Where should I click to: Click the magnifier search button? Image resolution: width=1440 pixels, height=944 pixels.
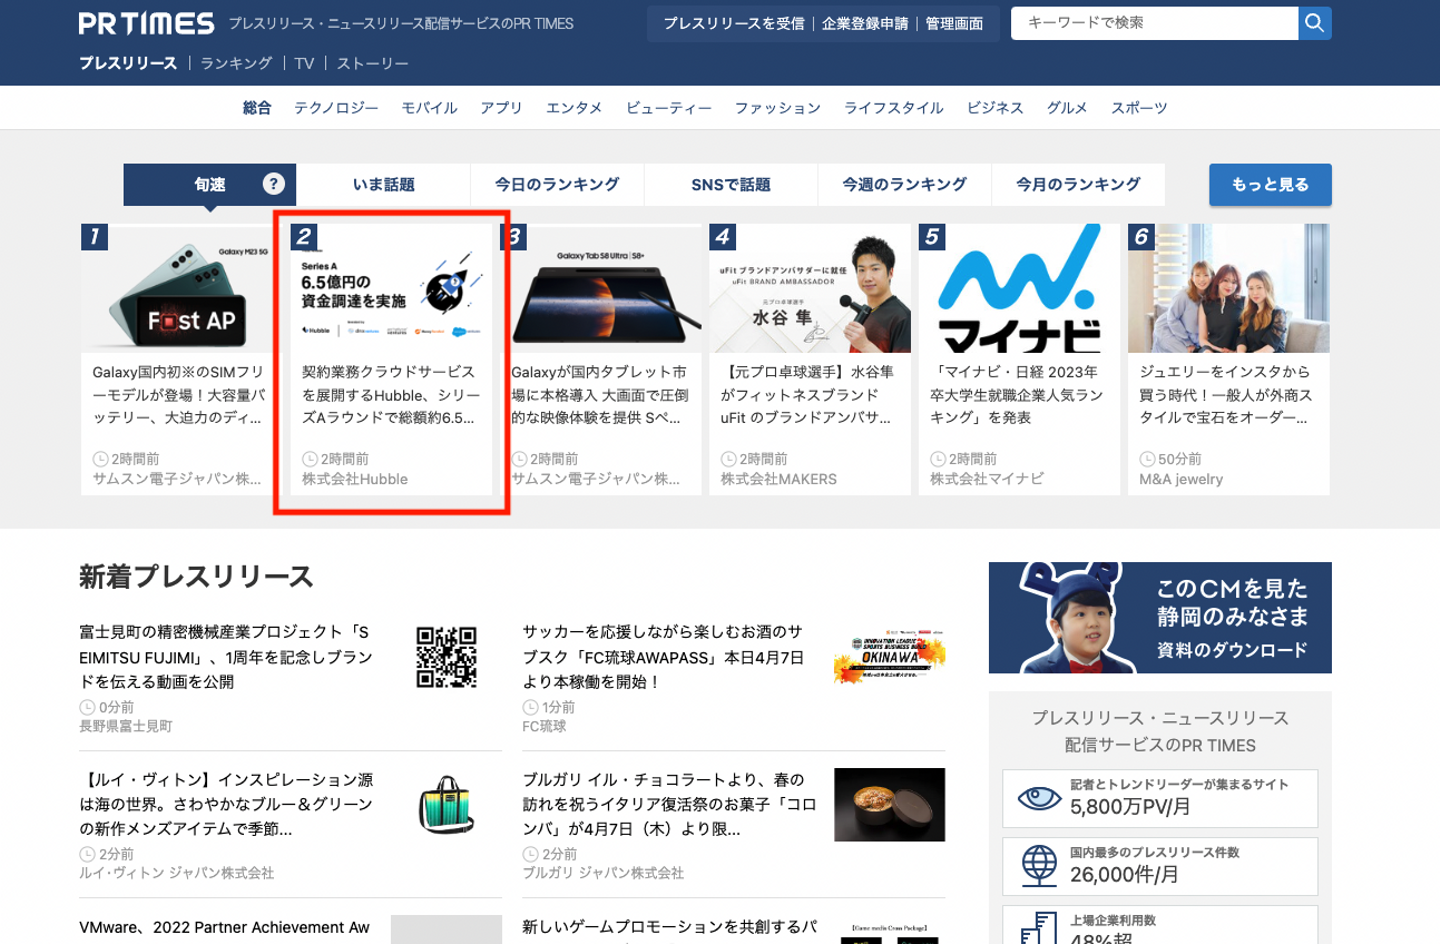[x=1314, y=23]
